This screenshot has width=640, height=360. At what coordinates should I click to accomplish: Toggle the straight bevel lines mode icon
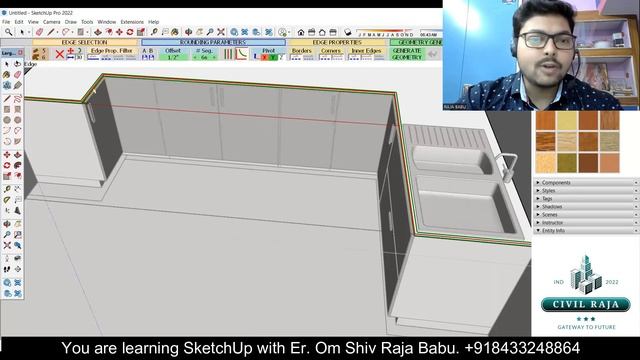click(x=229, y=54)
